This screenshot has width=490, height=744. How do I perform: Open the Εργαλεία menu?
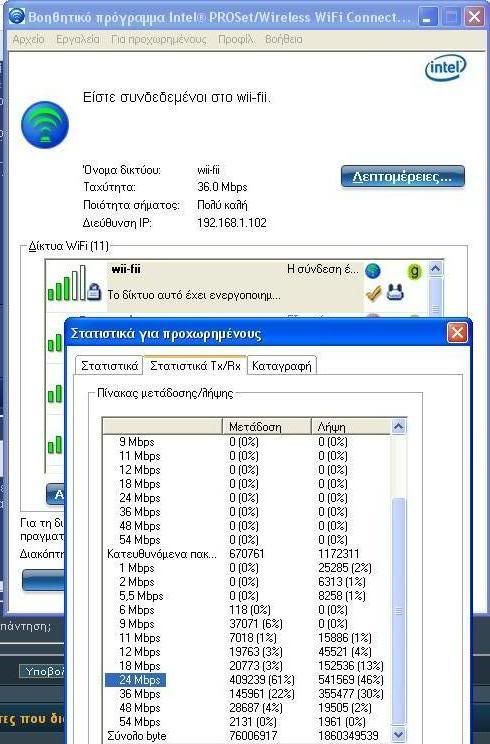(x=78, y=39)
